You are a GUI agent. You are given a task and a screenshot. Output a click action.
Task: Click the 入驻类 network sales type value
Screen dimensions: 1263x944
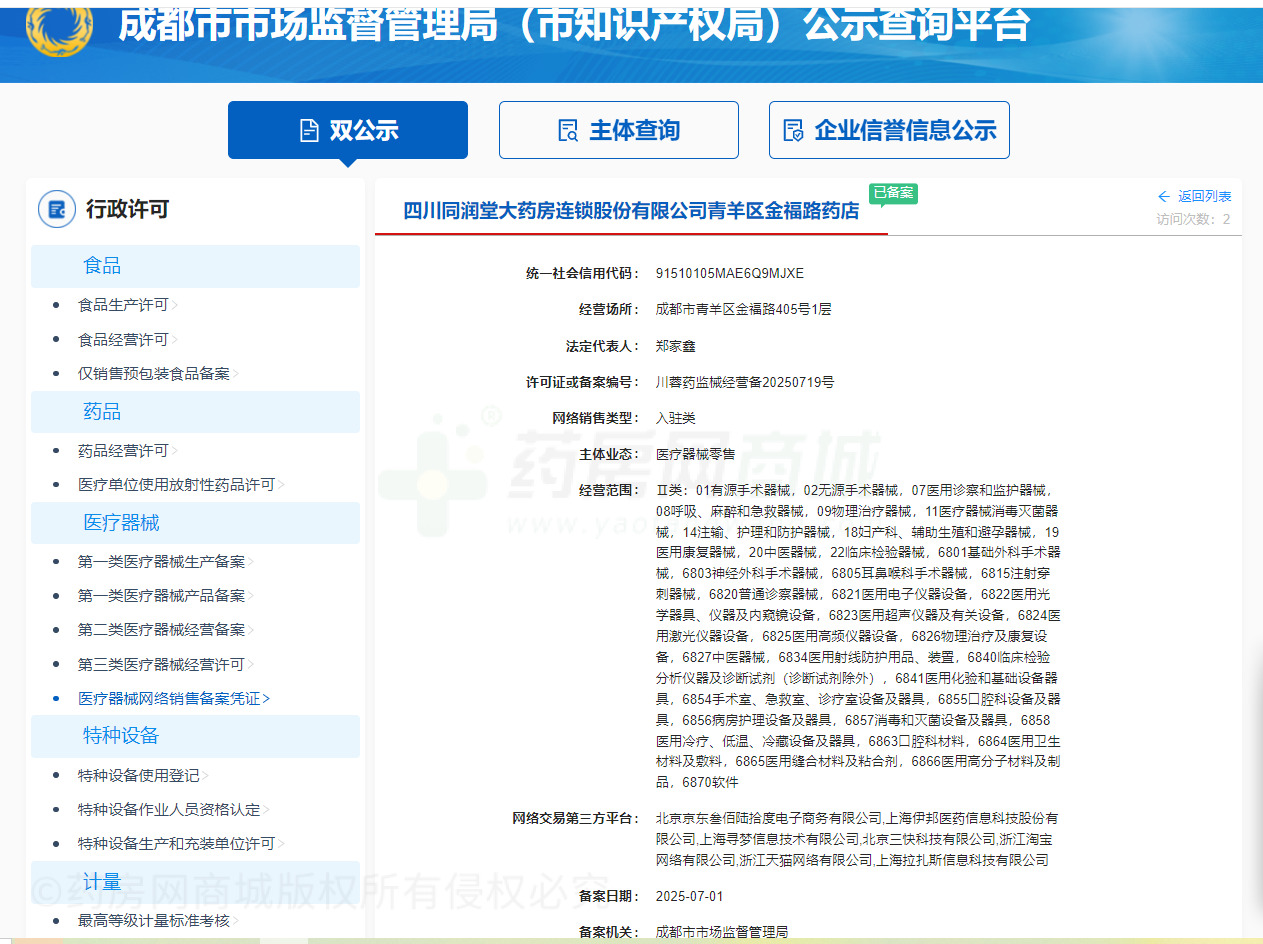pos(675,418)
